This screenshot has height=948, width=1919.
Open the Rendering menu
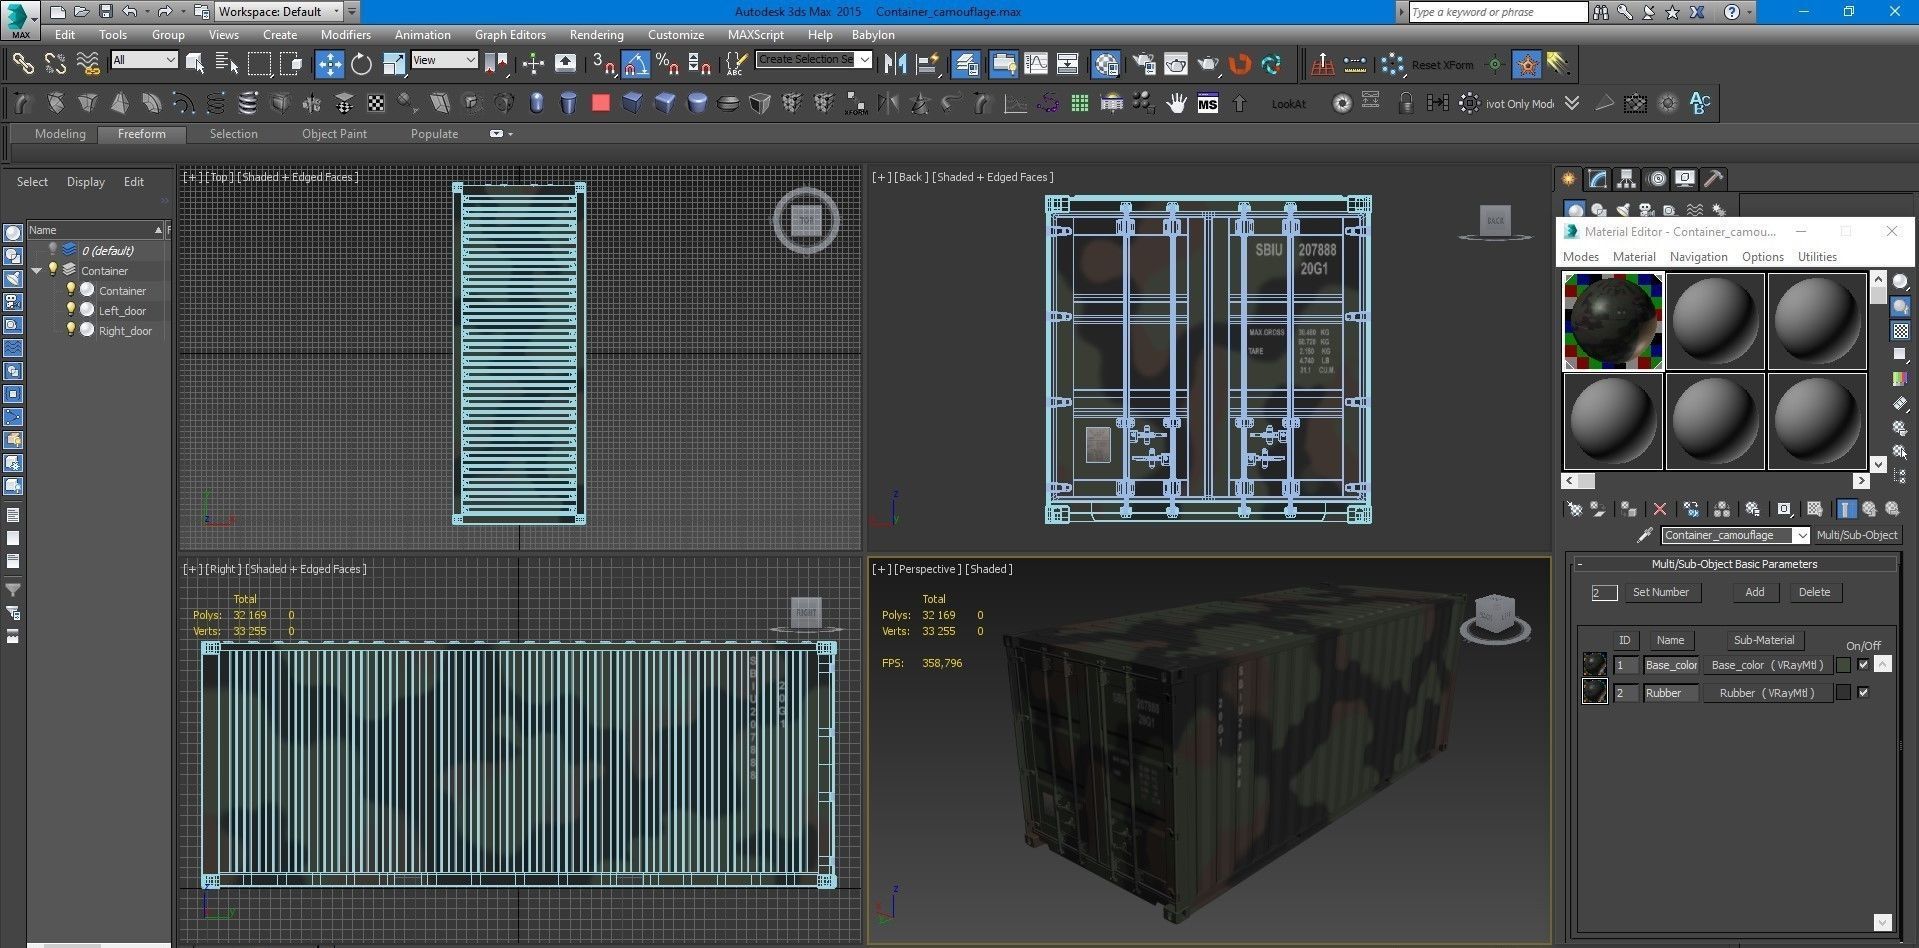click(596, 35)
